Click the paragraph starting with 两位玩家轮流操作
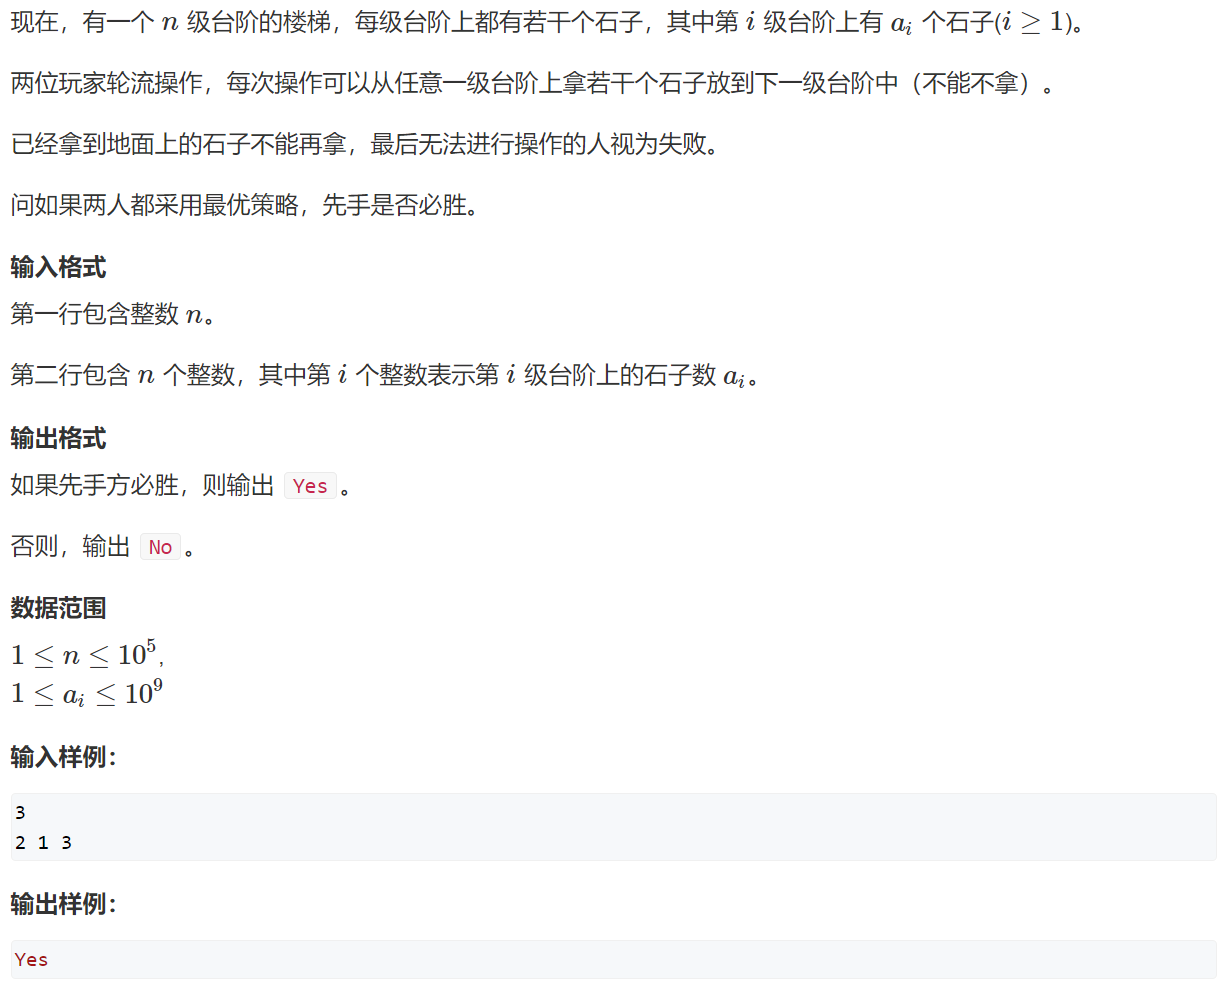This screenshot has height=998, width=1231. [533, 83]
